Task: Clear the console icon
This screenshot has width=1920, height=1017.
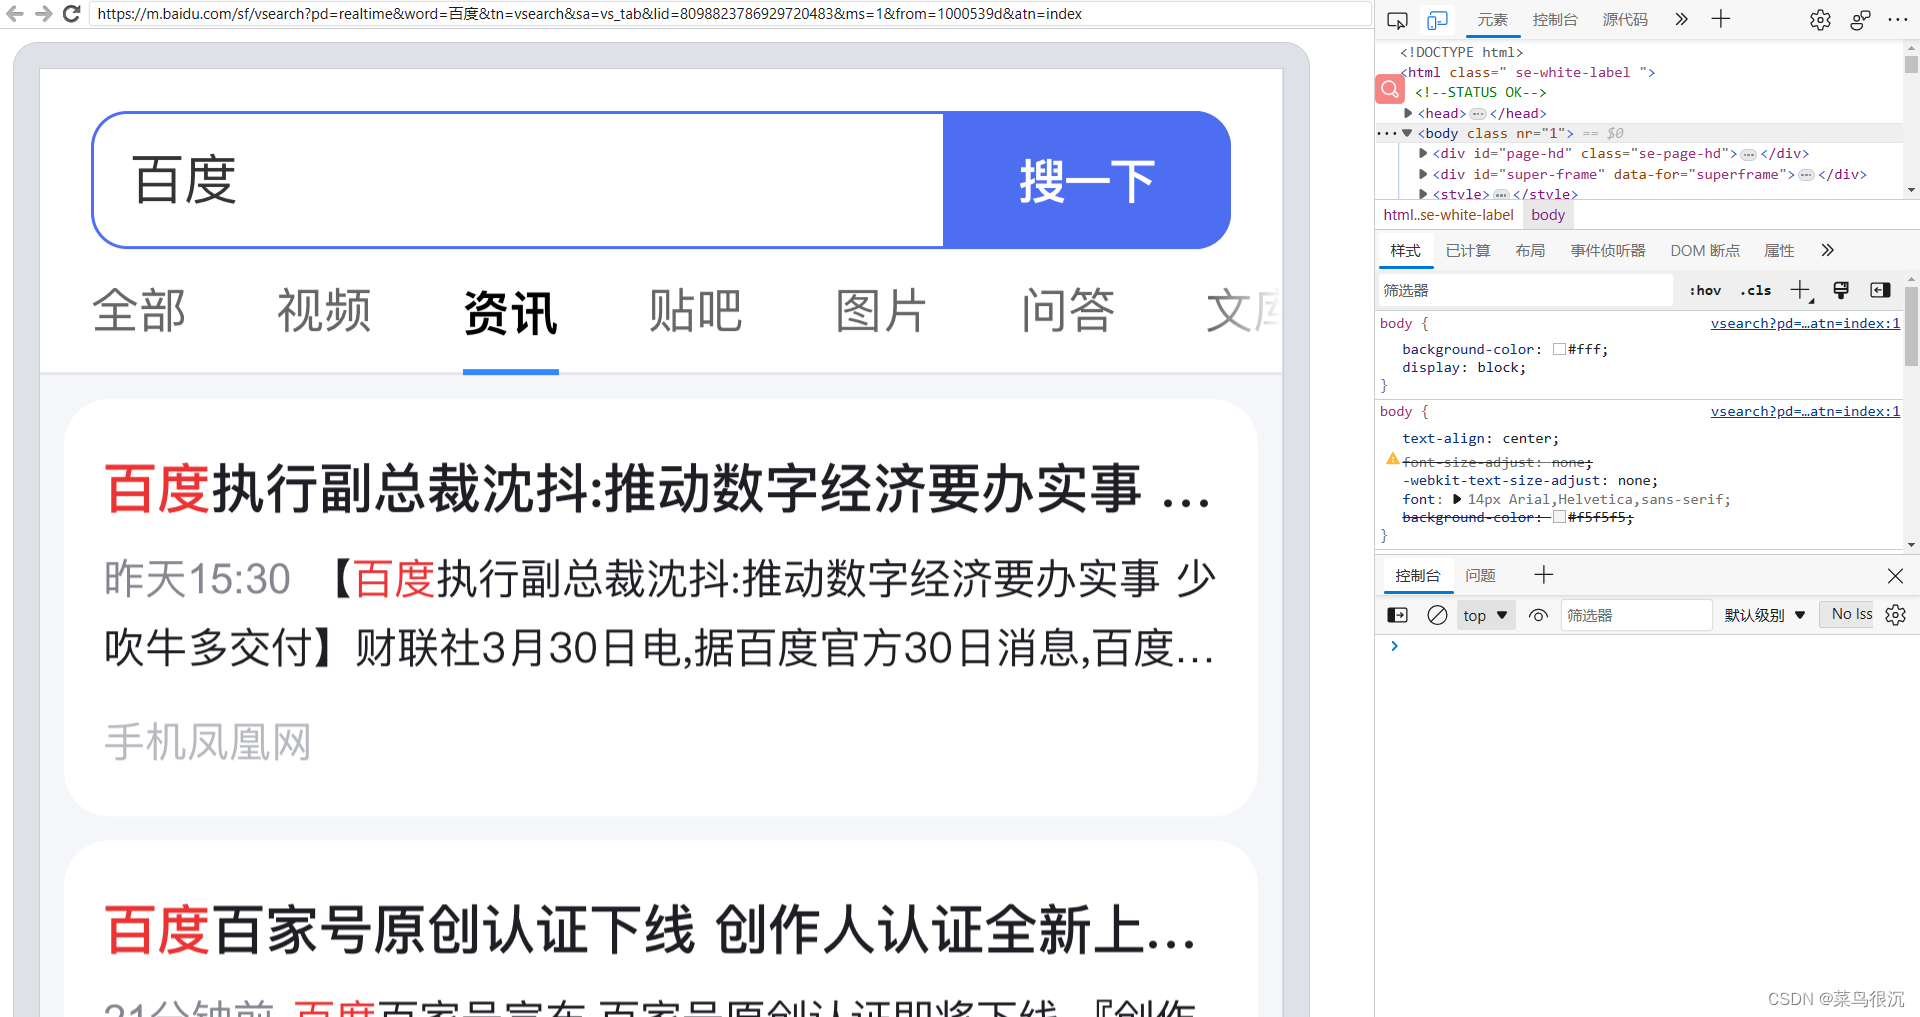Action: (x=1437, y=615)
